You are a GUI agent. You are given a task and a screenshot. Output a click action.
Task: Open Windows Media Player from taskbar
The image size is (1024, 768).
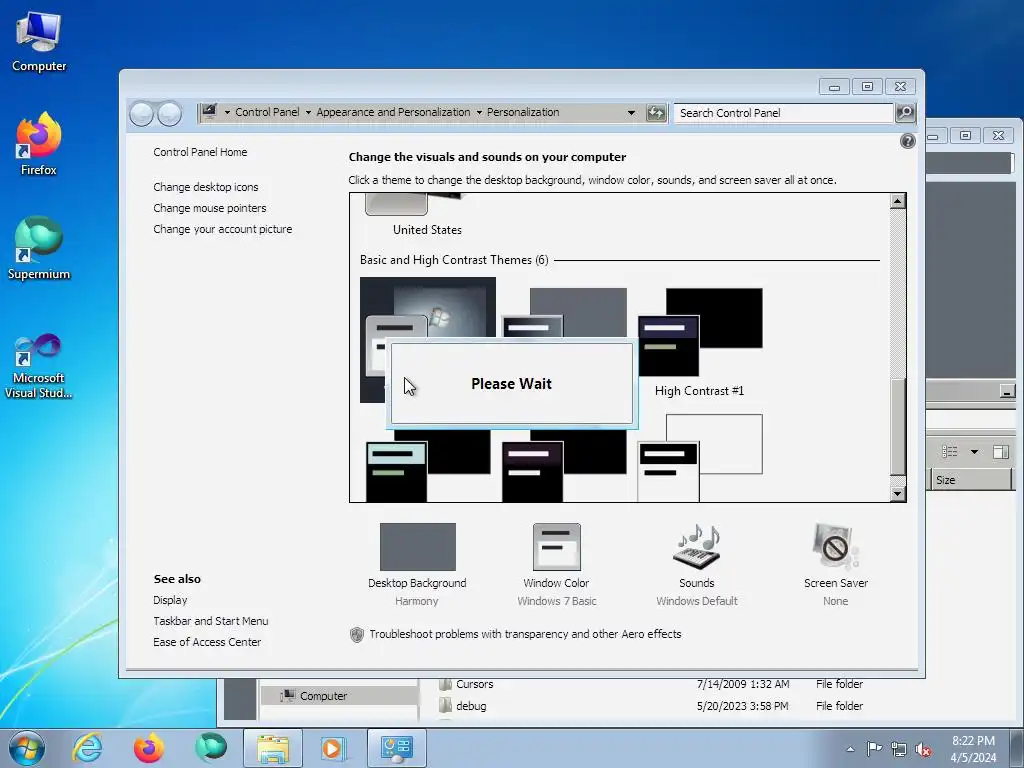click(334, 748)
